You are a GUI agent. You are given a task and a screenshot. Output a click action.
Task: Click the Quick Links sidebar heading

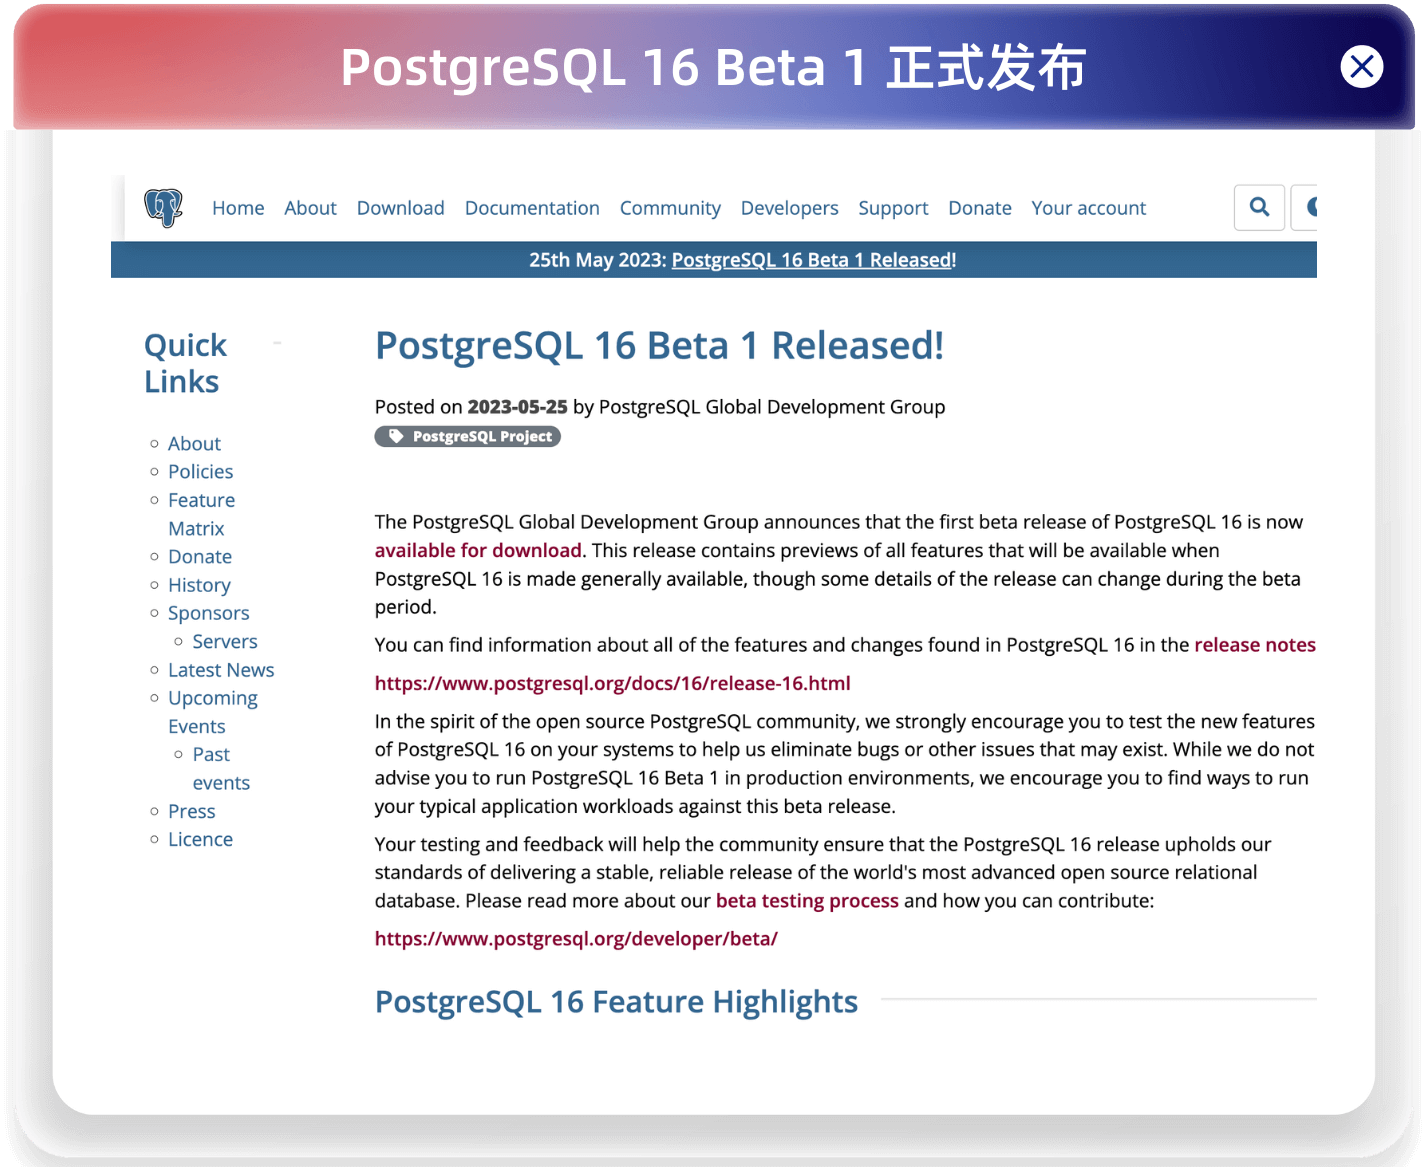(185, 363)
